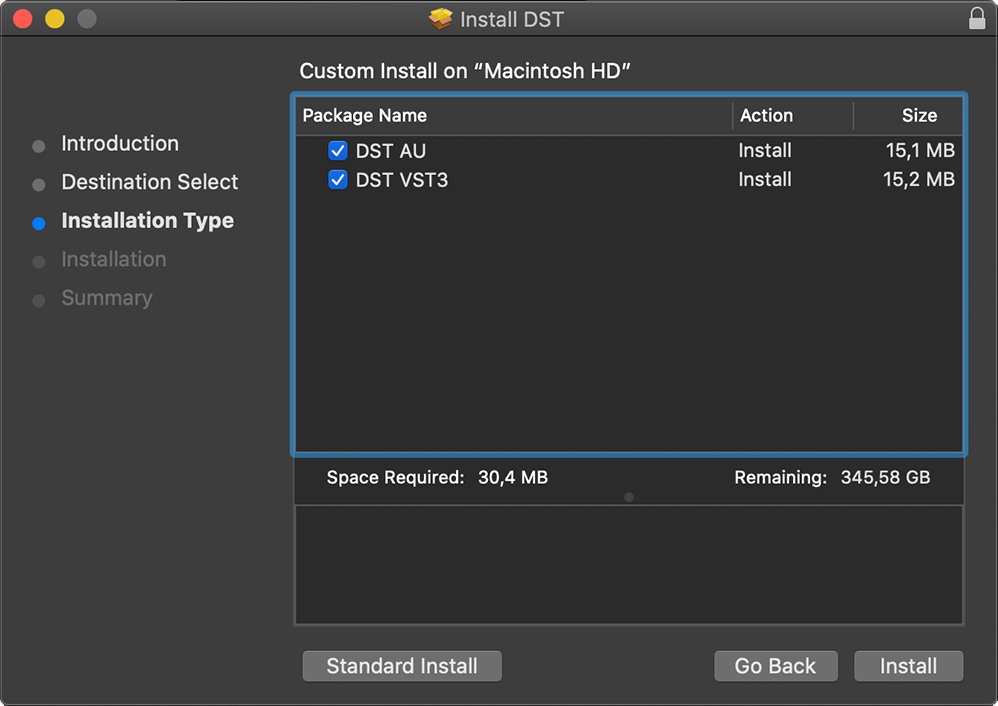The width and height of the screenshot is (998, 706).
Task: Click the blue Installation Type bullet
Action: point(39,223)
